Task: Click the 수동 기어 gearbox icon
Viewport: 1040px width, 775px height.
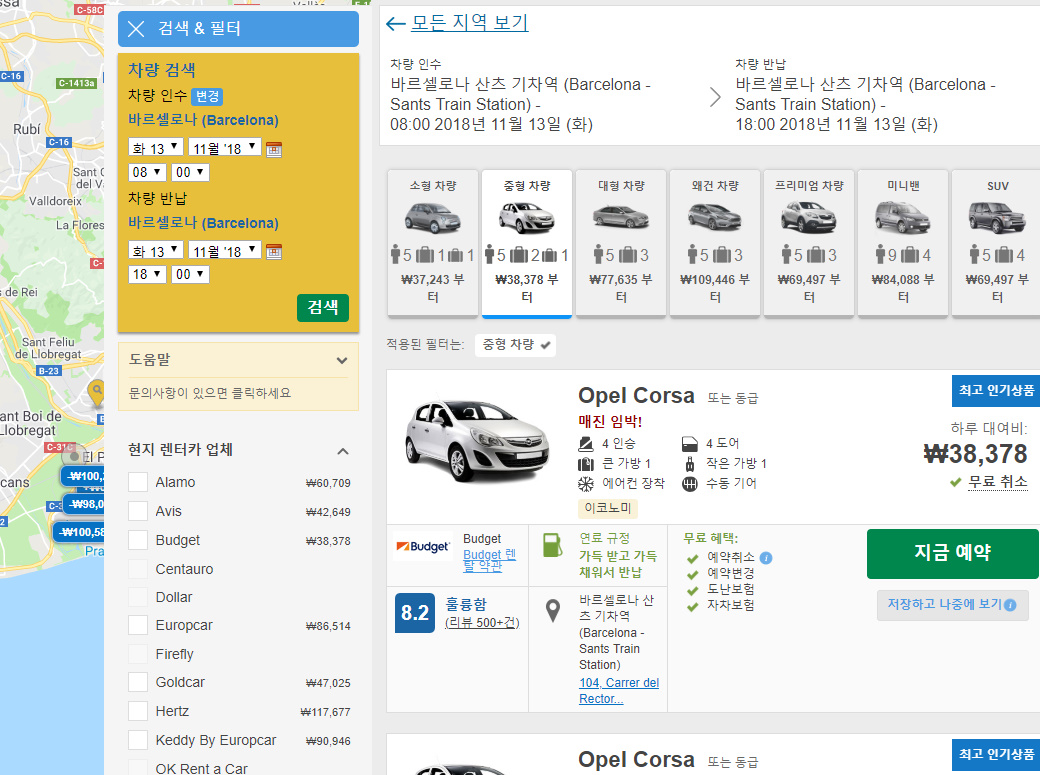Action: 690,484
